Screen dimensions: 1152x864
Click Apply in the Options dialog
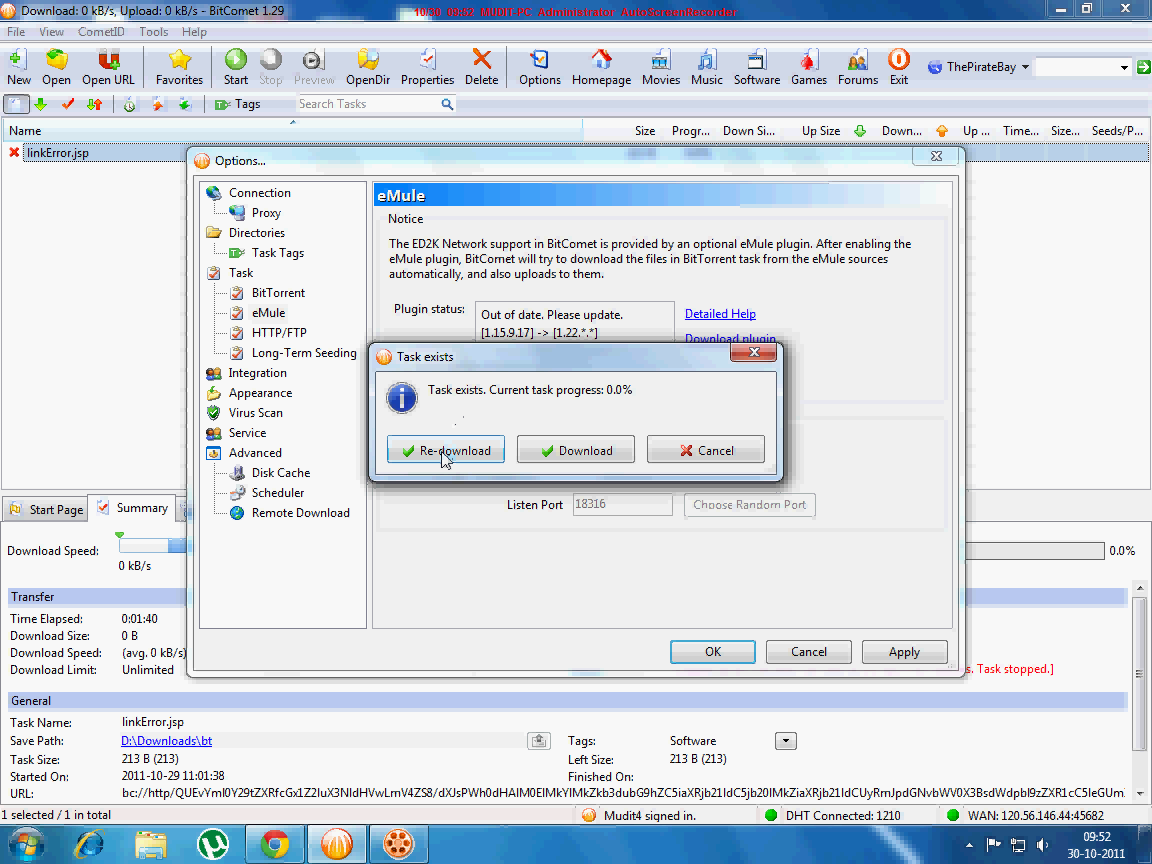tap(904, 652)
